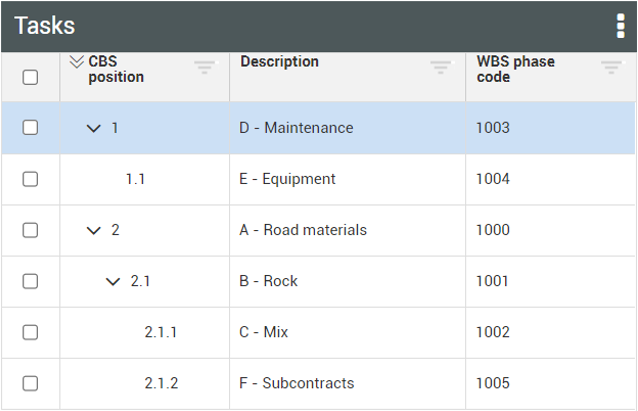Select the F - Subcontracts row checkbox
This screenshot has height=411, width=638.
coord(30,383)
